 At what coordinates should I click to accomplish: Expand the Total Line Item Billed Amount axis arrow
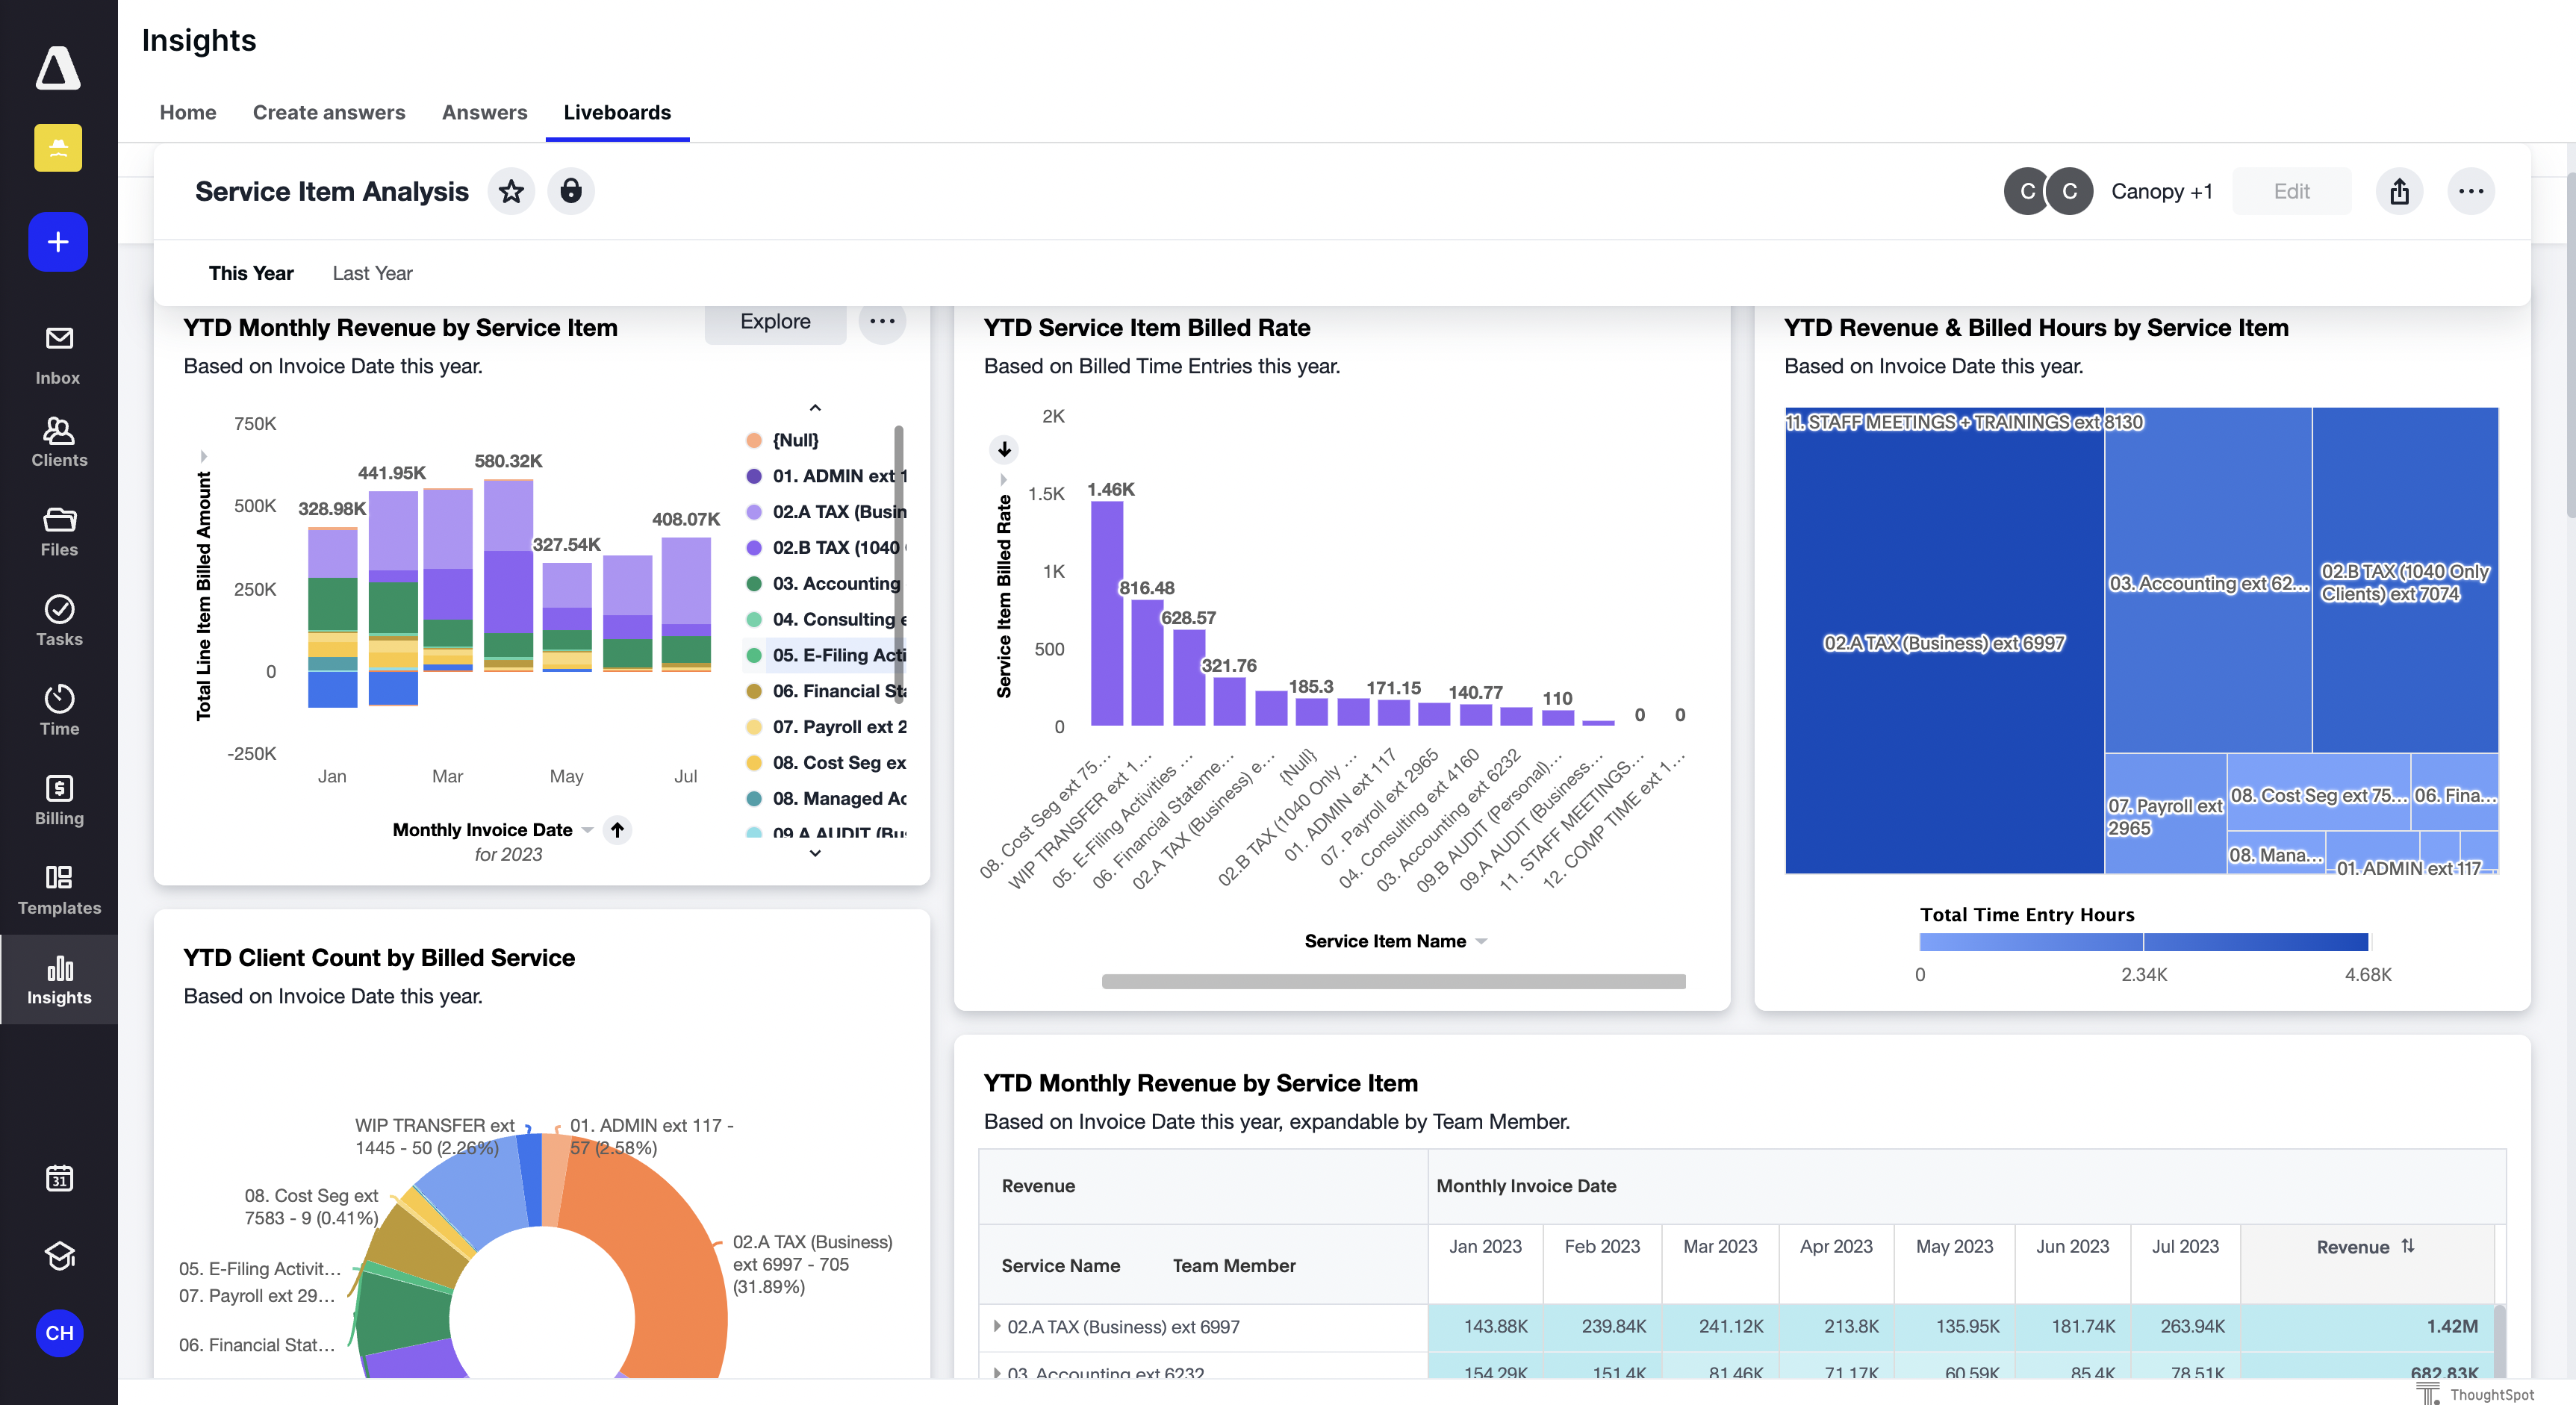click(203, 457)
